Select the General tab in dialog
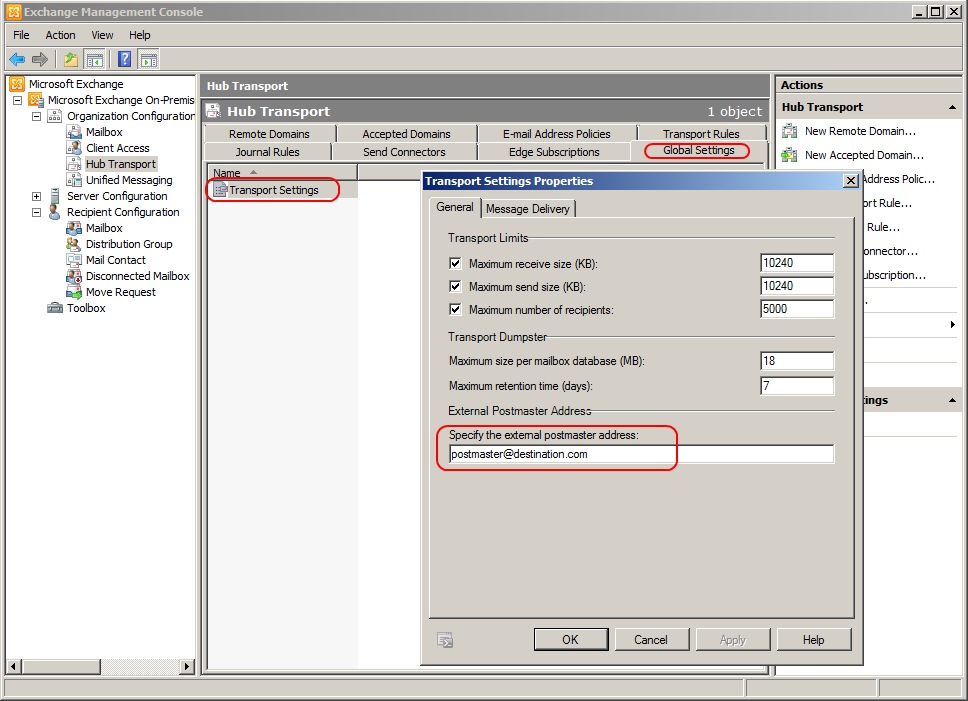968x701 pixels. [x=455, y=207]
